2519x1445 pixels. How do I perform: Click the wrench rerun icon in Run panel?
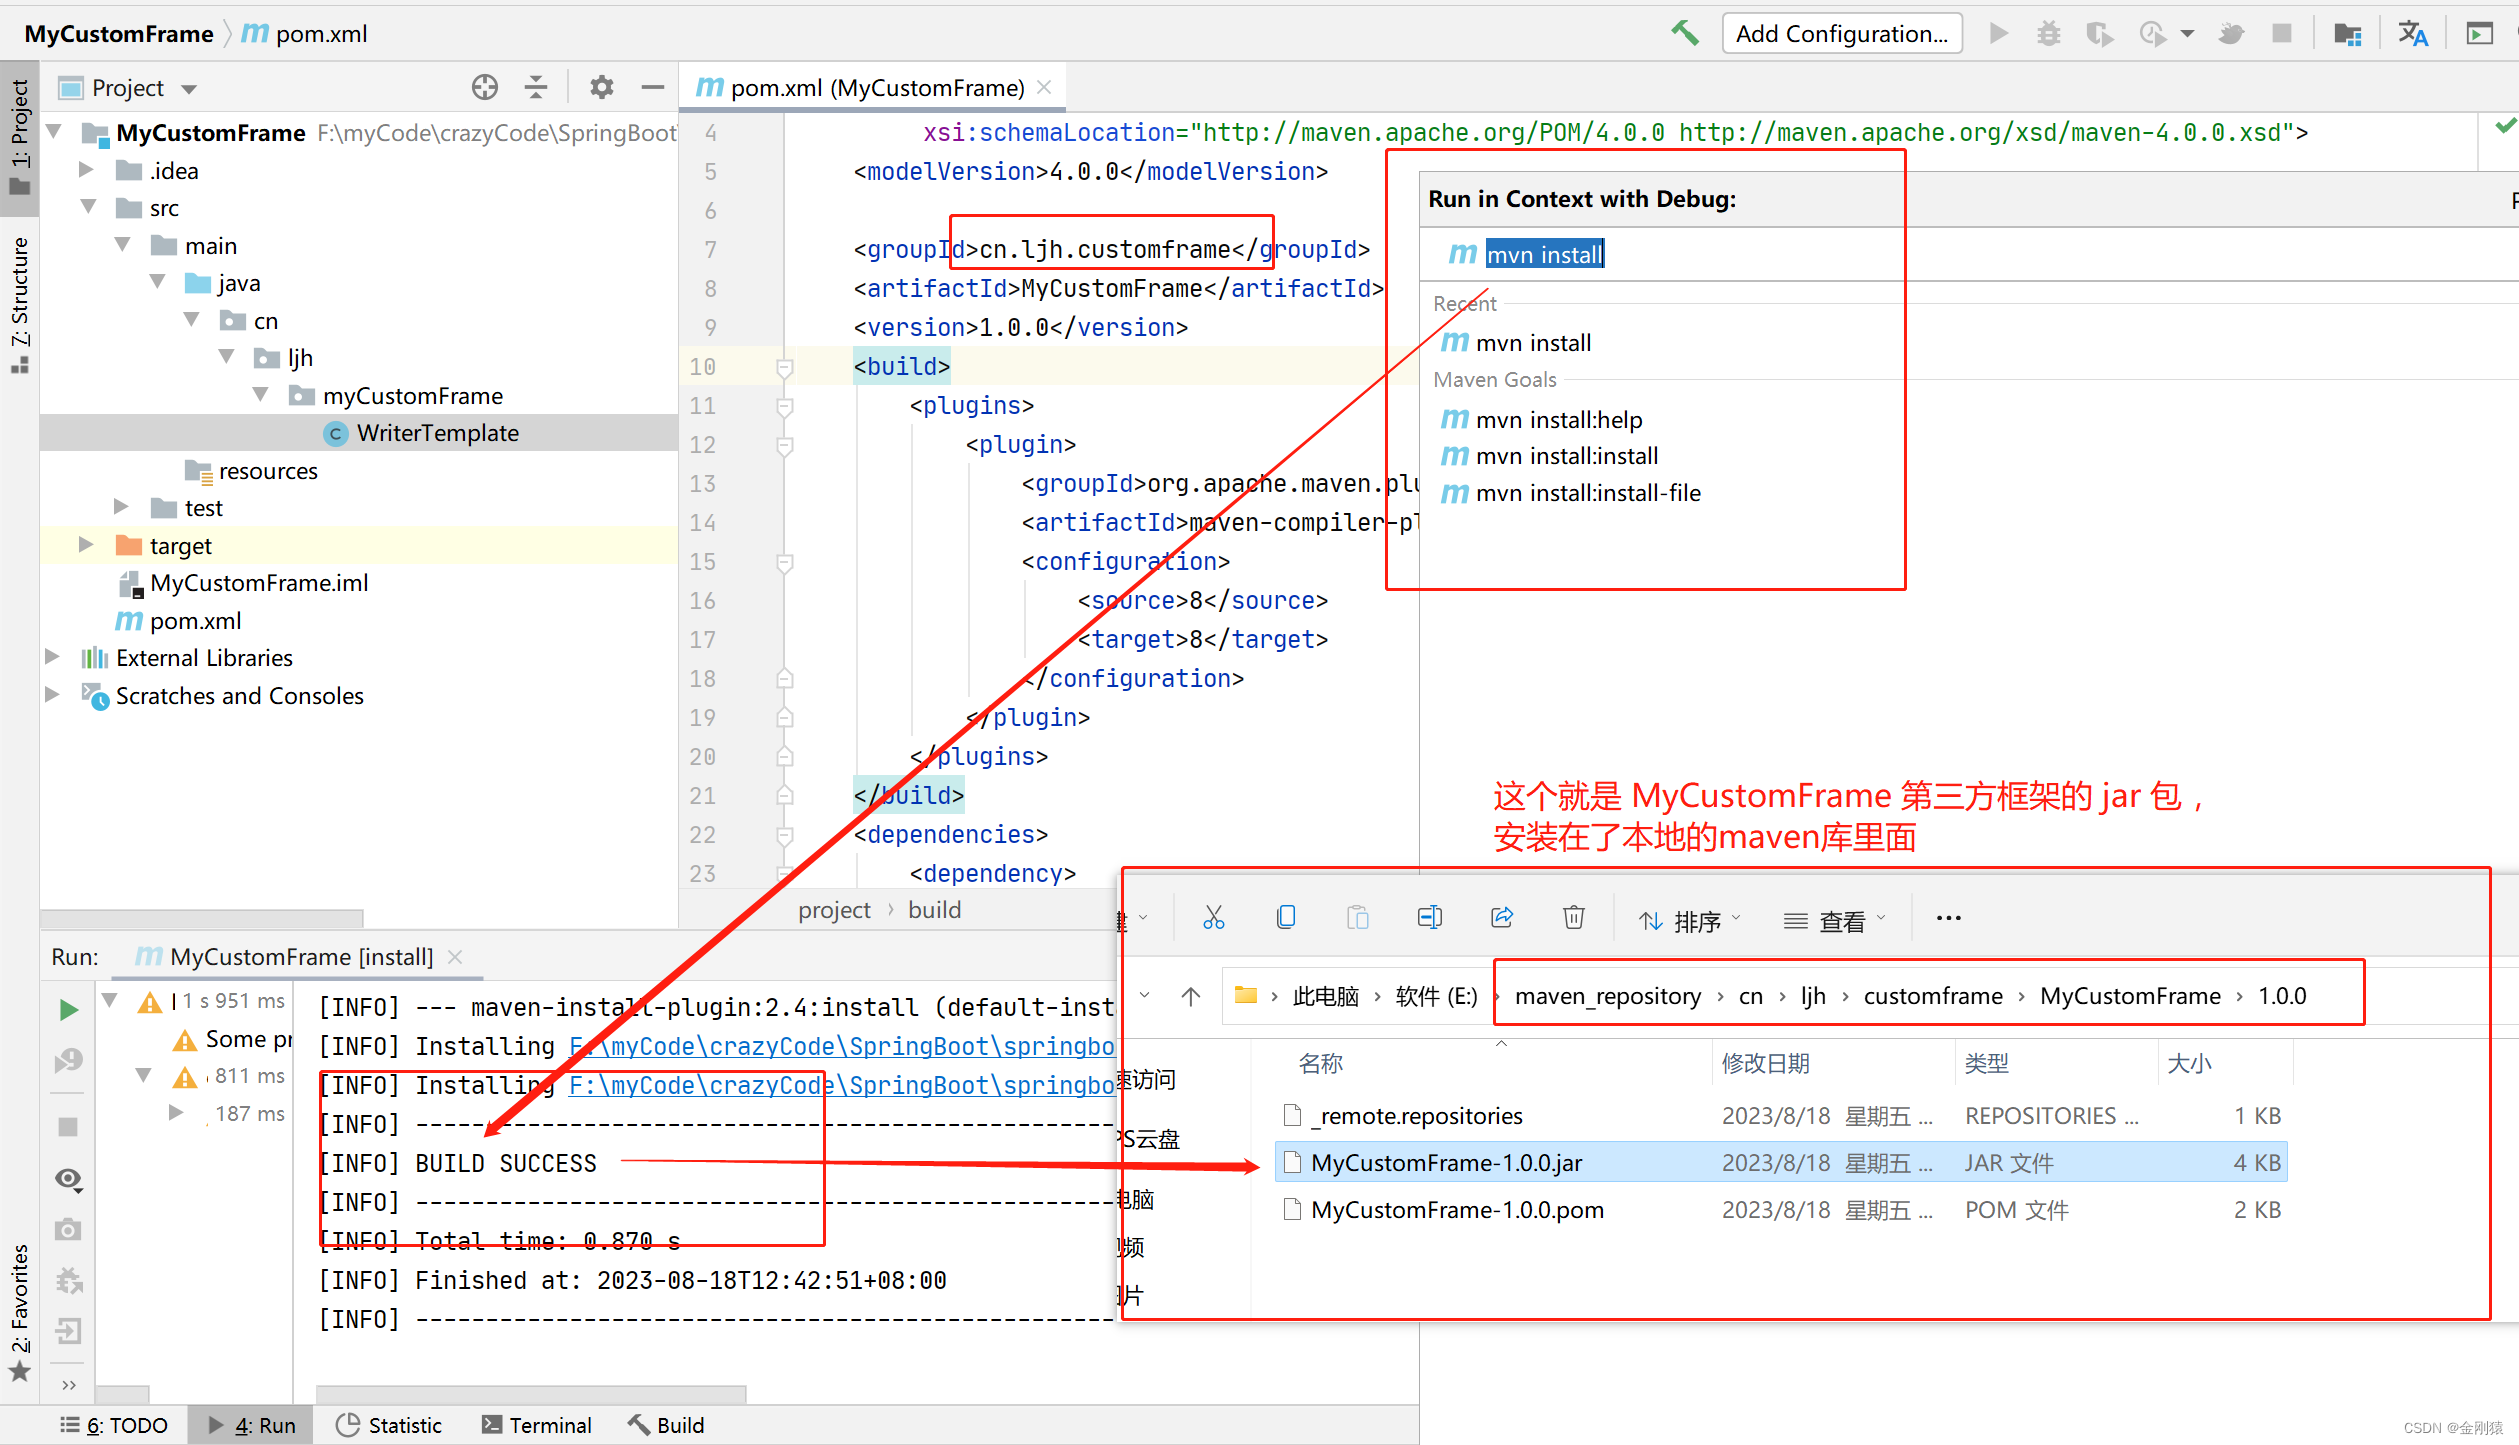68,1060
